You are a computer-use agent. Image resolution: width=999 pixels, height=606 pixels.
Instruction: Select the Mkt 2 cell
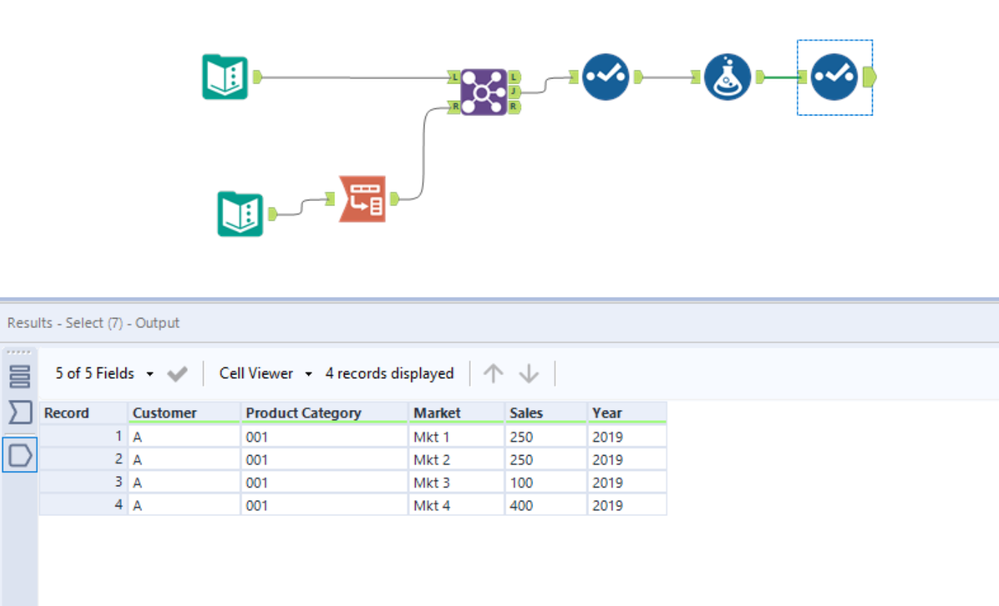click(456, 460)
